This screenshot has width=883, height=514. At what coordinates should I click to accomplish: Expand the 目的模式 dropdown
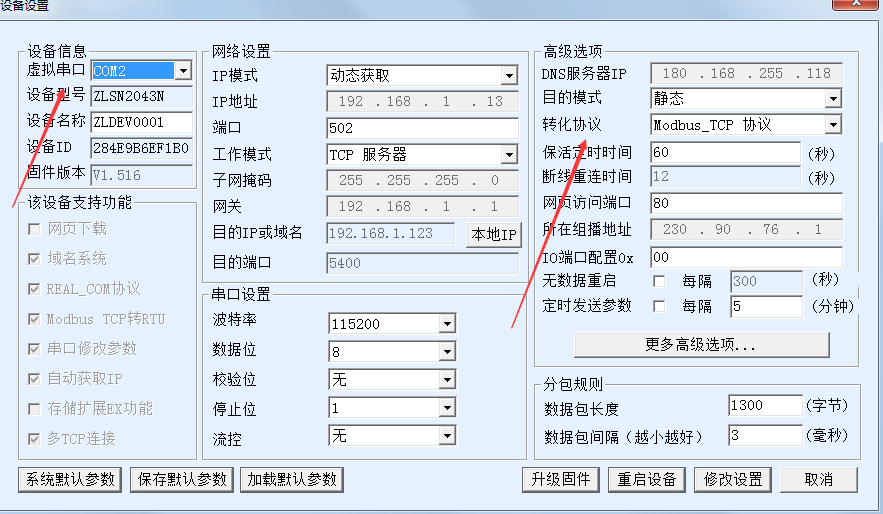tap(833, 99)
